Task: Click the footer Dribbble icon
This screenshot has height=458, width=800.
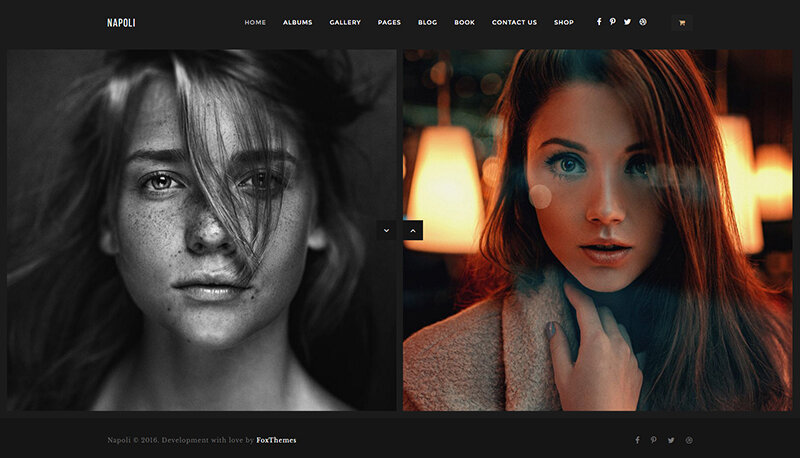Action: 689,440
